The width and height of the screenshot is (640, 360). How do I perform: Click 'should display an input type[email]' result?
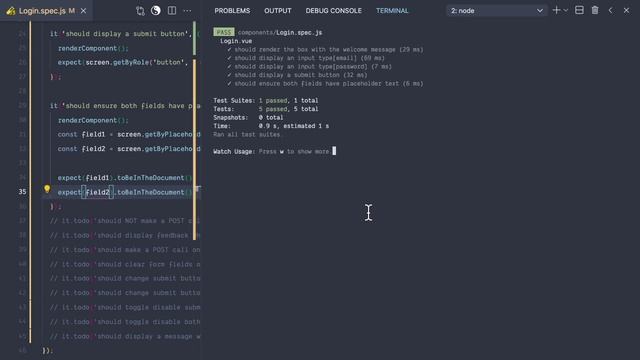[306, 58]
